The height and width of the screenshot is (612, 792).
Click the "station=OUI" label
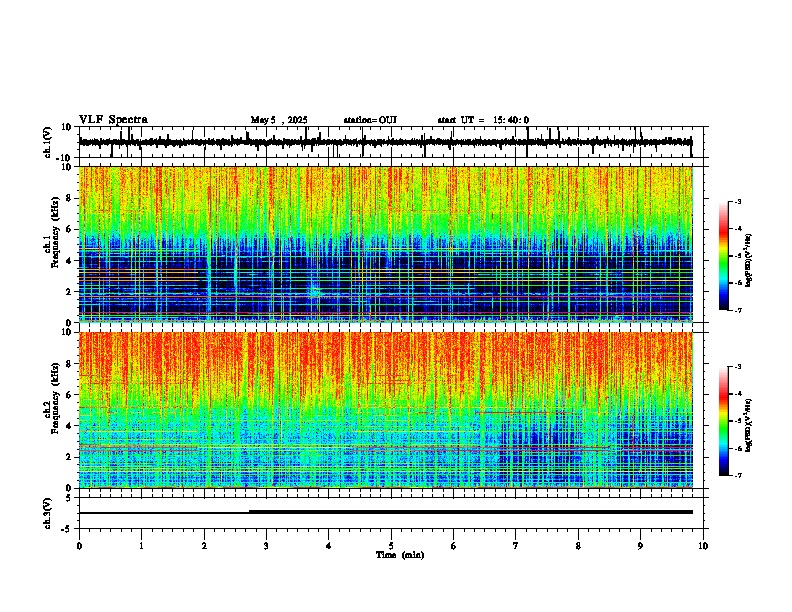370,120
